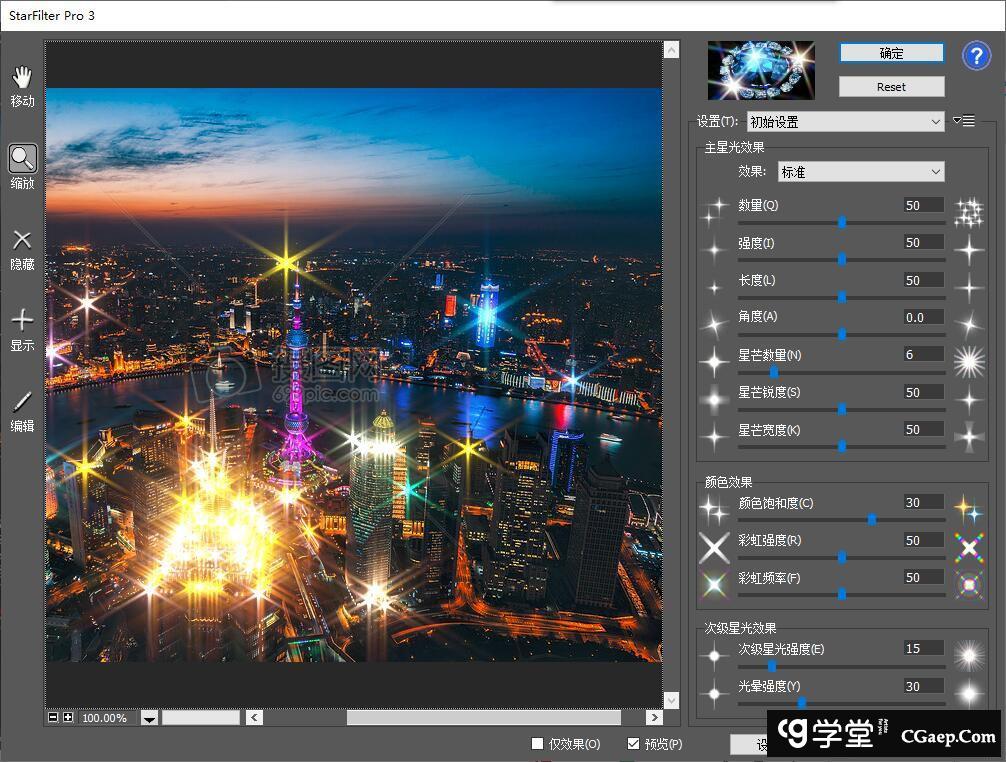Uncheck the Preview (预览) checkbox
Image resolution: width=1006 pixels, height=762 pixels.
click(633, 743)
